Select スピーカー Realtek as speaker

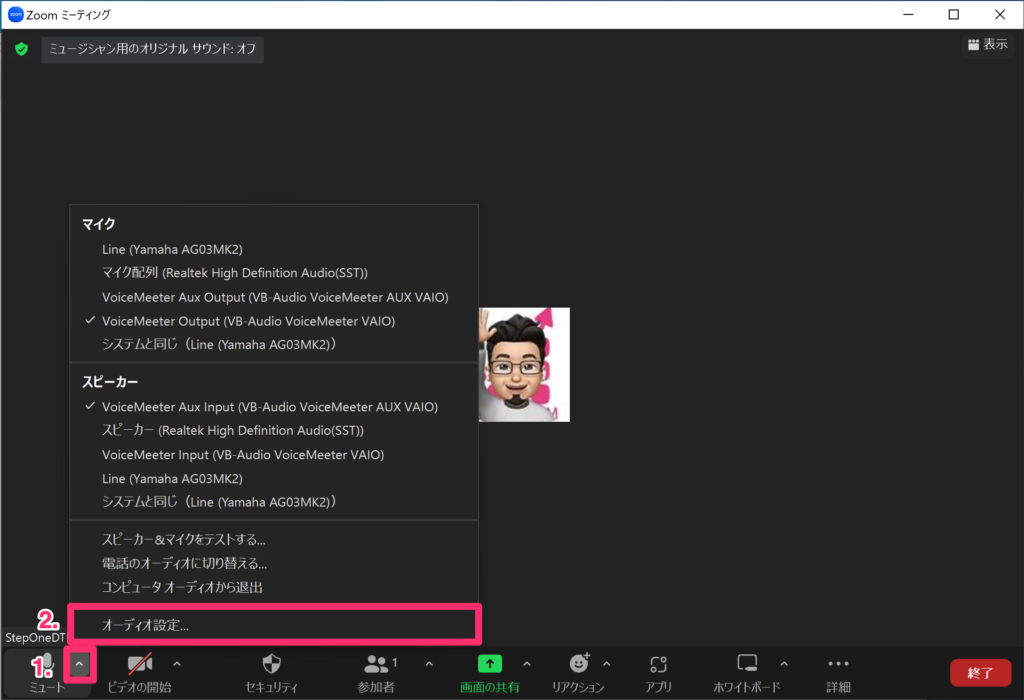[x=274, y=430]
